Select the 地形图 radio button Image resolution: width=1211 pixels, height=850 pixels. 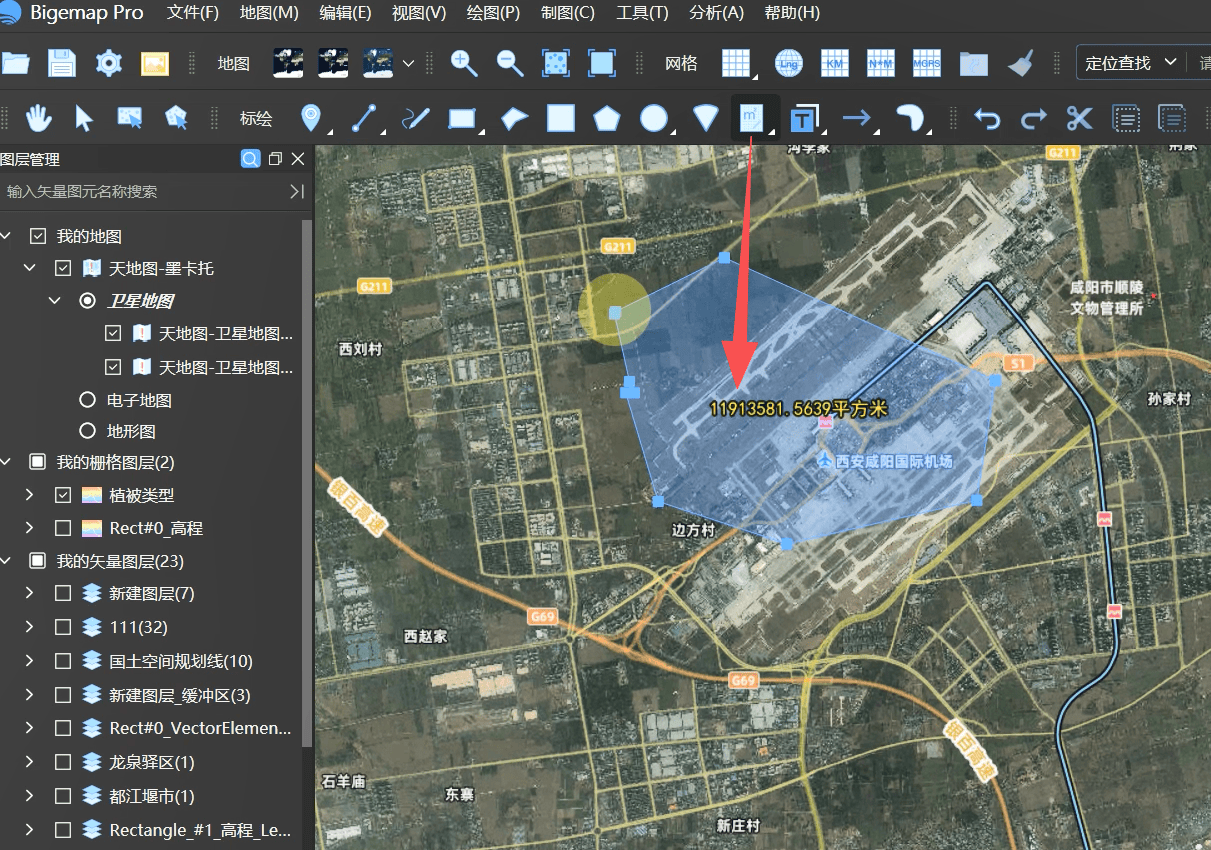(87, 432)
